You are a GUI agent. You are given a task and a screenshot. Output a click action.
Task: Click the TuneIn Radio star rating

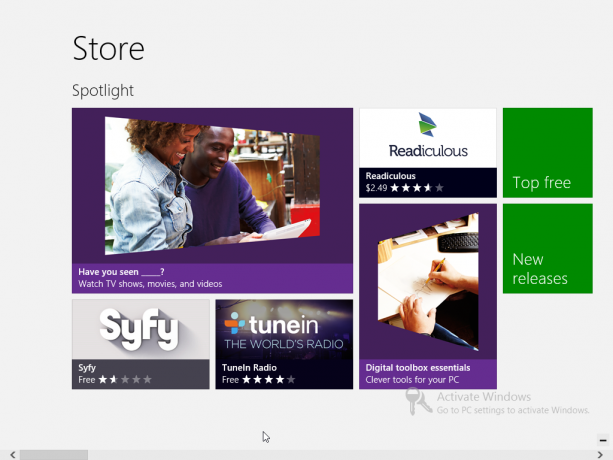[269, 379]
